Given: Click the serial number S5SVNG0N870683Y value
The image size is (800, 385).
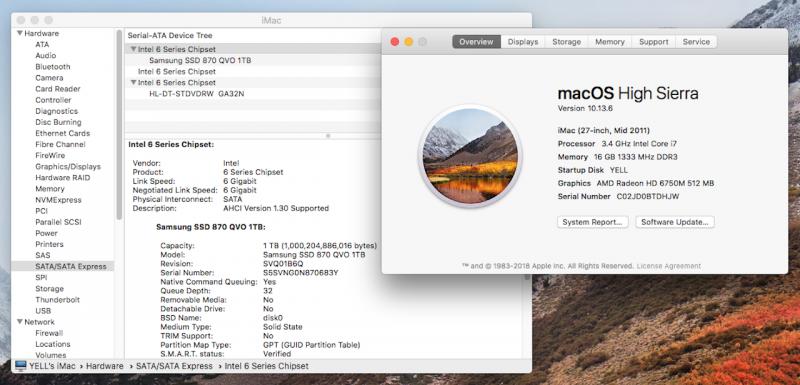Looking at the screenshot, I should tap(301, 273).
